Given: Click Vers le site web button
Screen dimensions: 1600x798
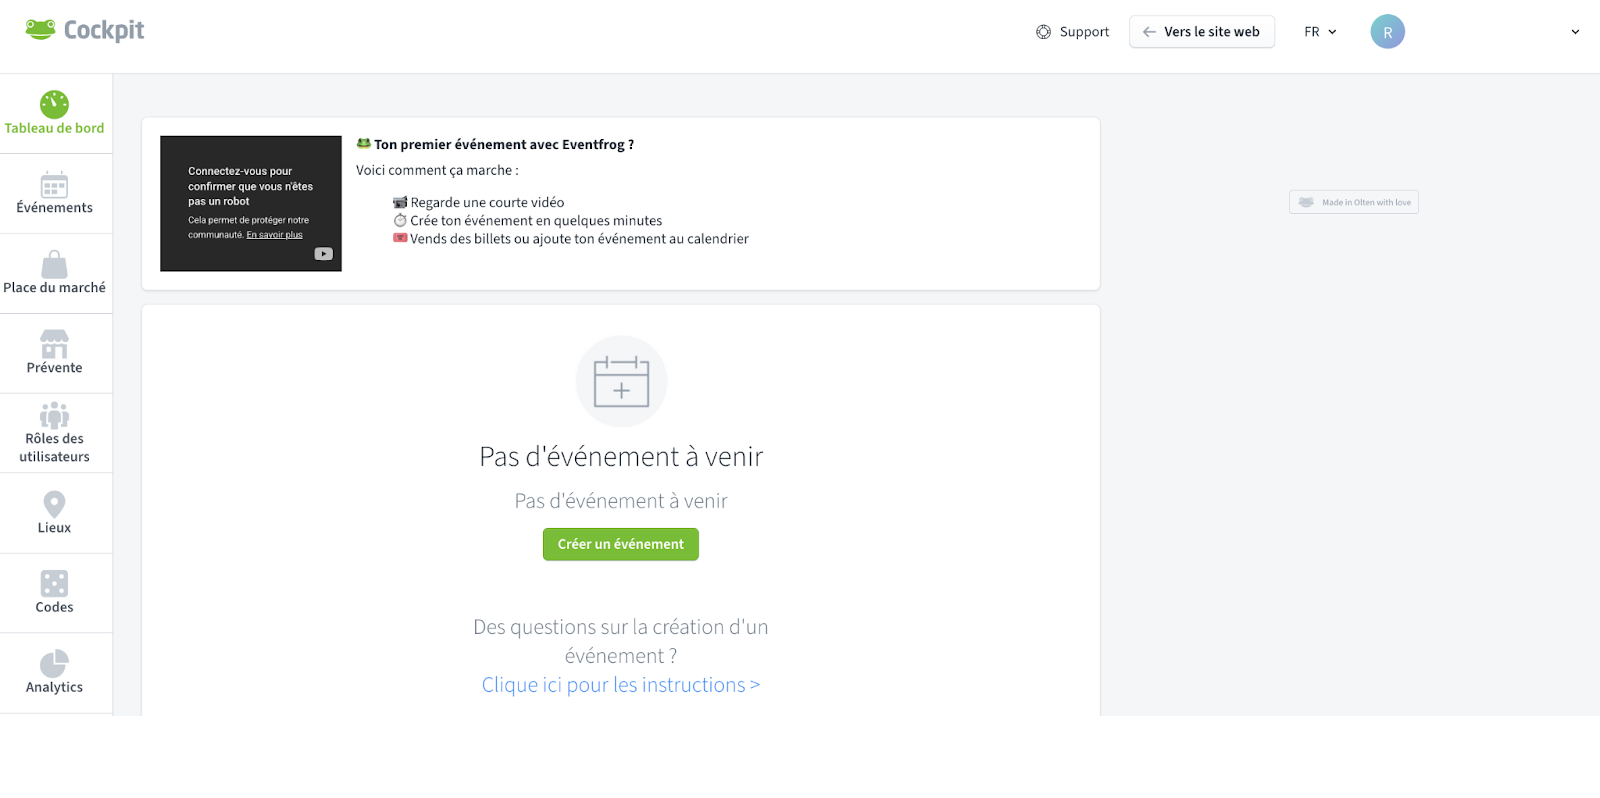Looking at the screenshot, I should click(x=1202, y=32).
